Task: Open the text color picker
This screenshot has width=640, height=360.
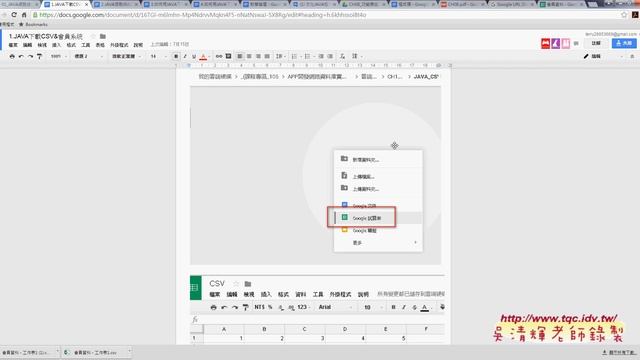Action: click(204, 56)
